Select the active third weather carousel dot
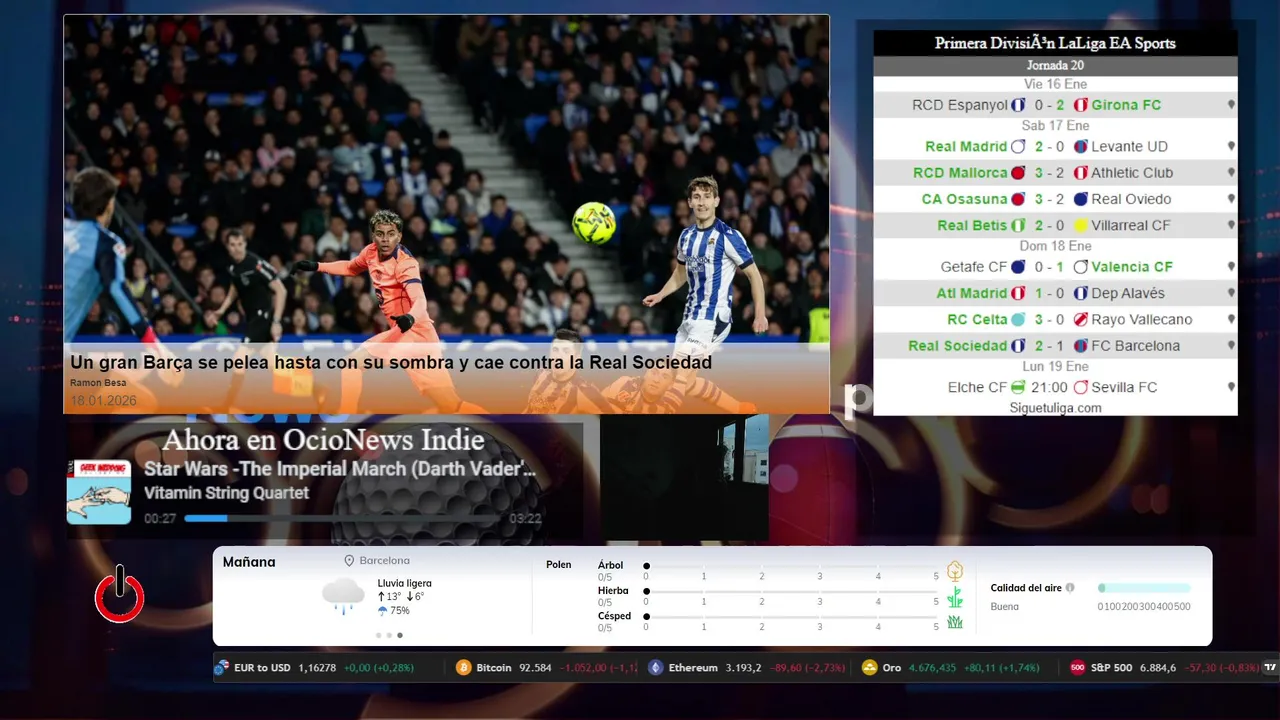Screen dimensions: 1280x720 coord(400,635)
